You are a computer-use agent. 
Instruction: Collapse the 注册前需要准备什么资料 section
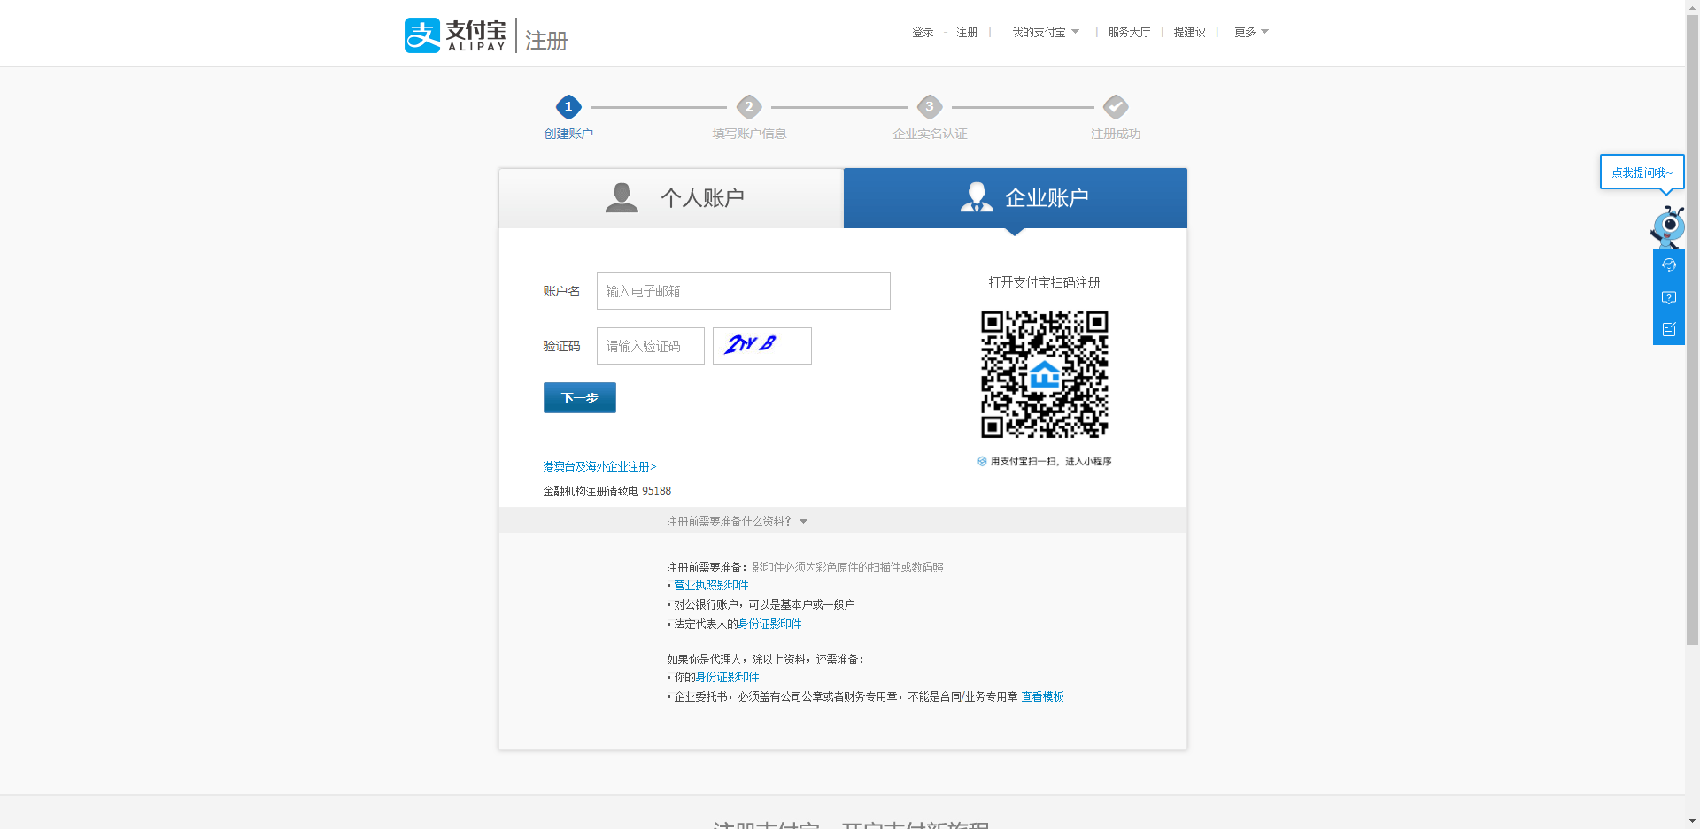(737, 521)
